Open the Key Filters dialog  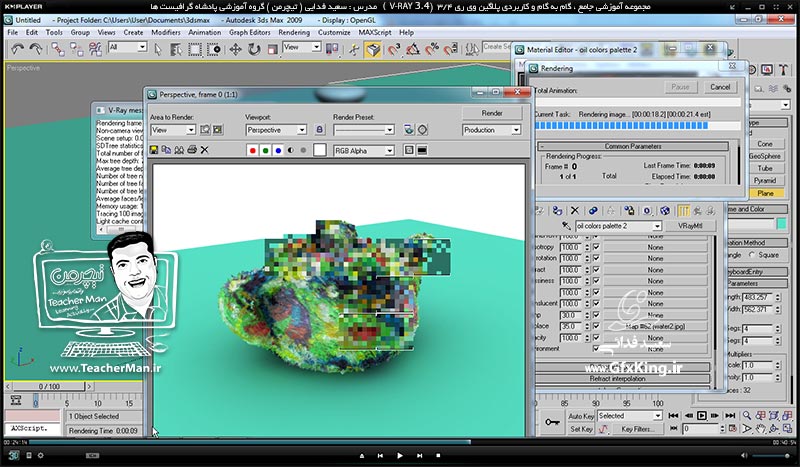tap(638, 429)
